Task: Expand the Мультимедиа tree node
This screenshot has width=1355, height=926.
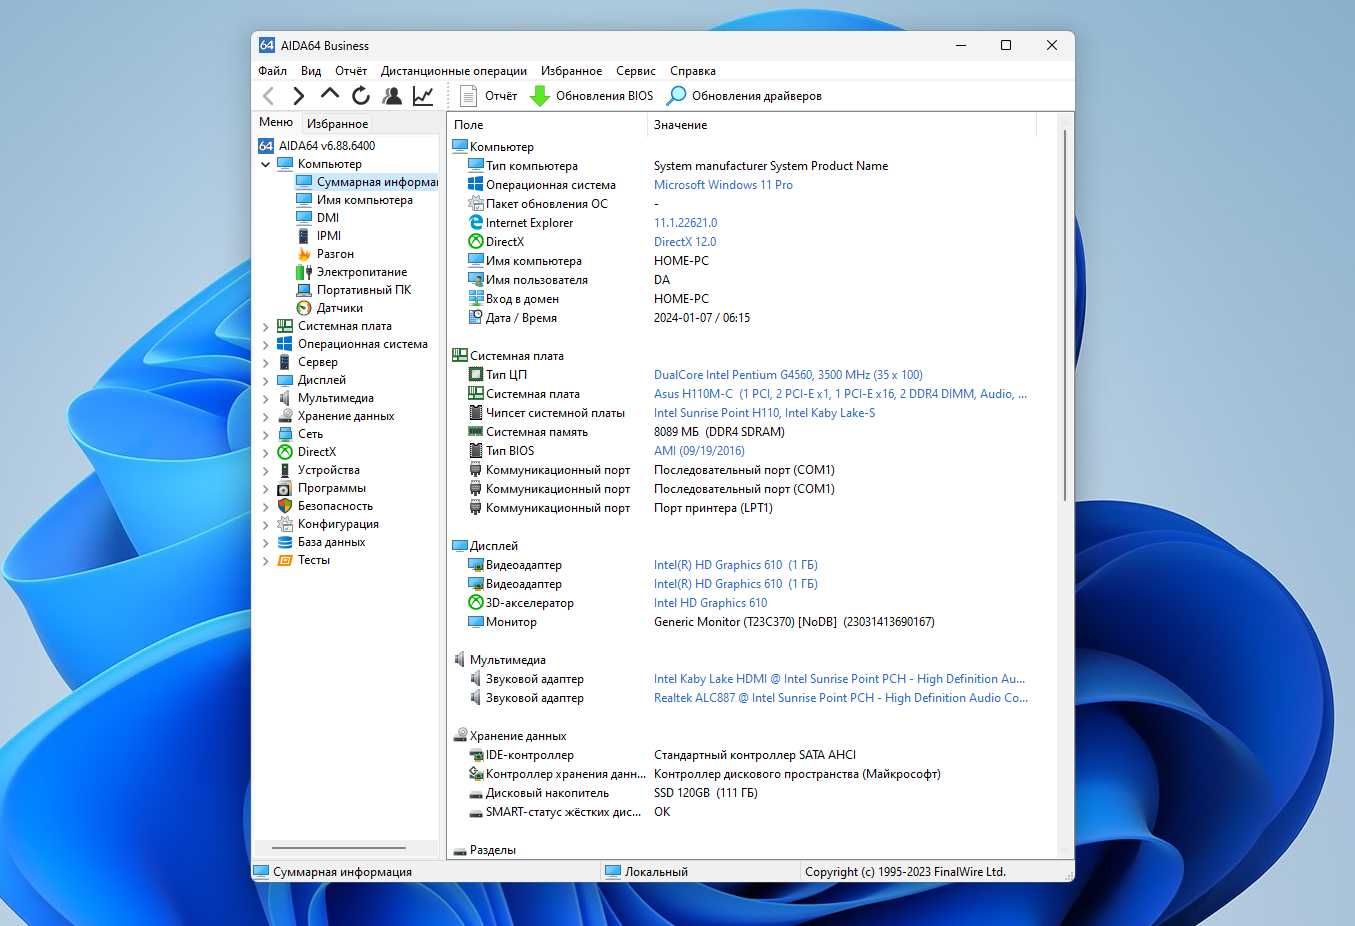Action: (x=266, y=398)
